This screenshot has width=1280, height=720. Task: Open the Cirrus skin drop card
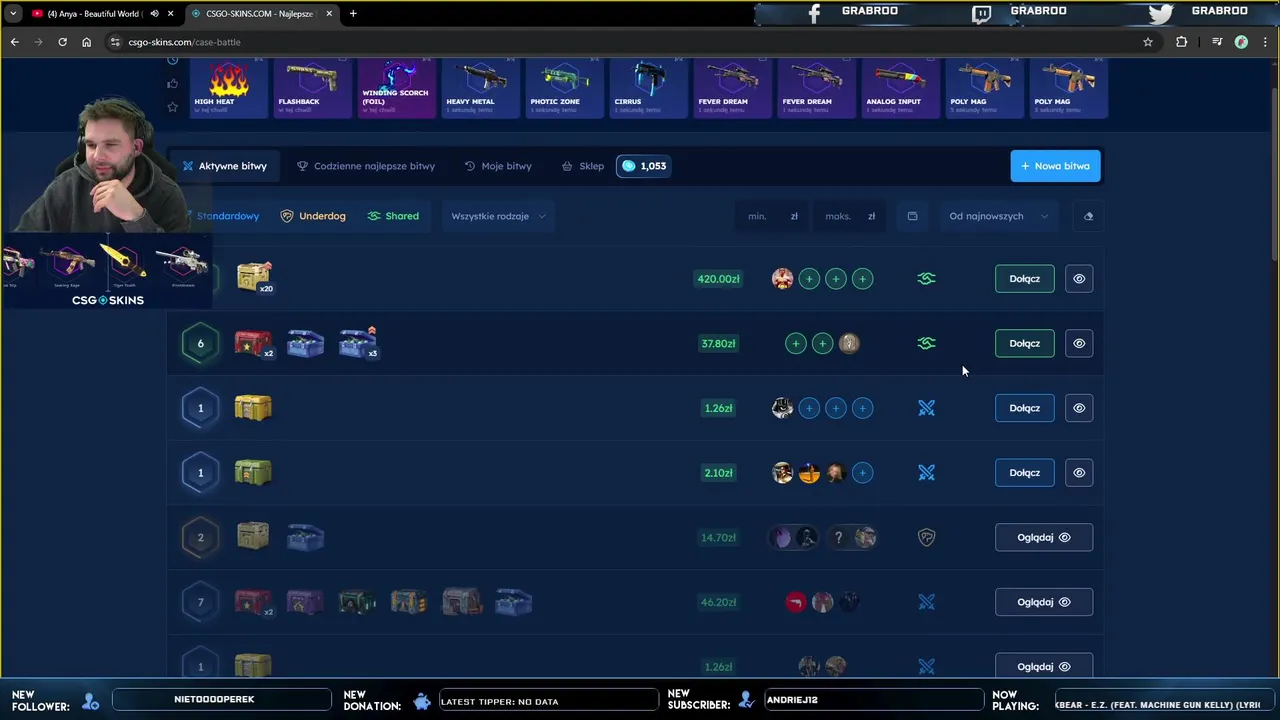click(648, 88)
